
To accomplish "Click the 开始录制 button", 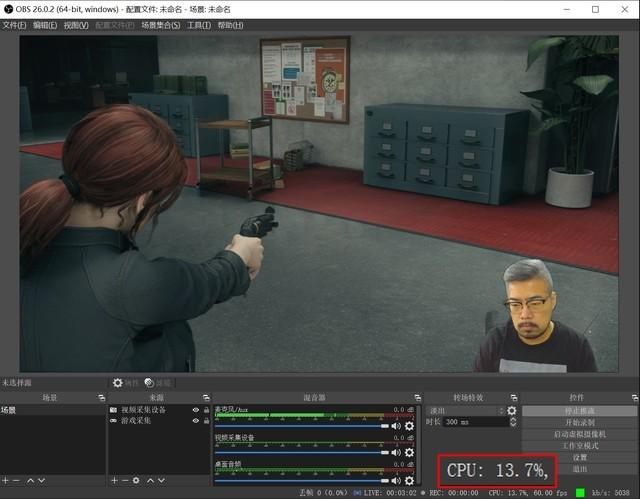I will coord(578,422).
